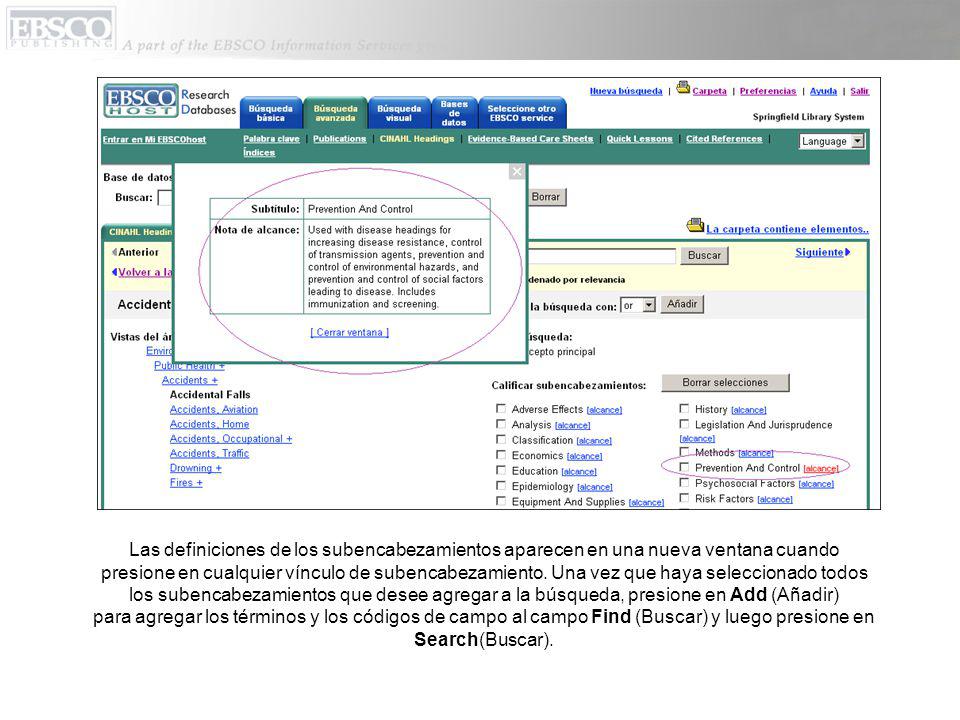Image resolution: width=960 pixels, height=720 pixels.
Task: Select the Bases de datos tab
Action: pyautogui.click(x=454, y=113)
